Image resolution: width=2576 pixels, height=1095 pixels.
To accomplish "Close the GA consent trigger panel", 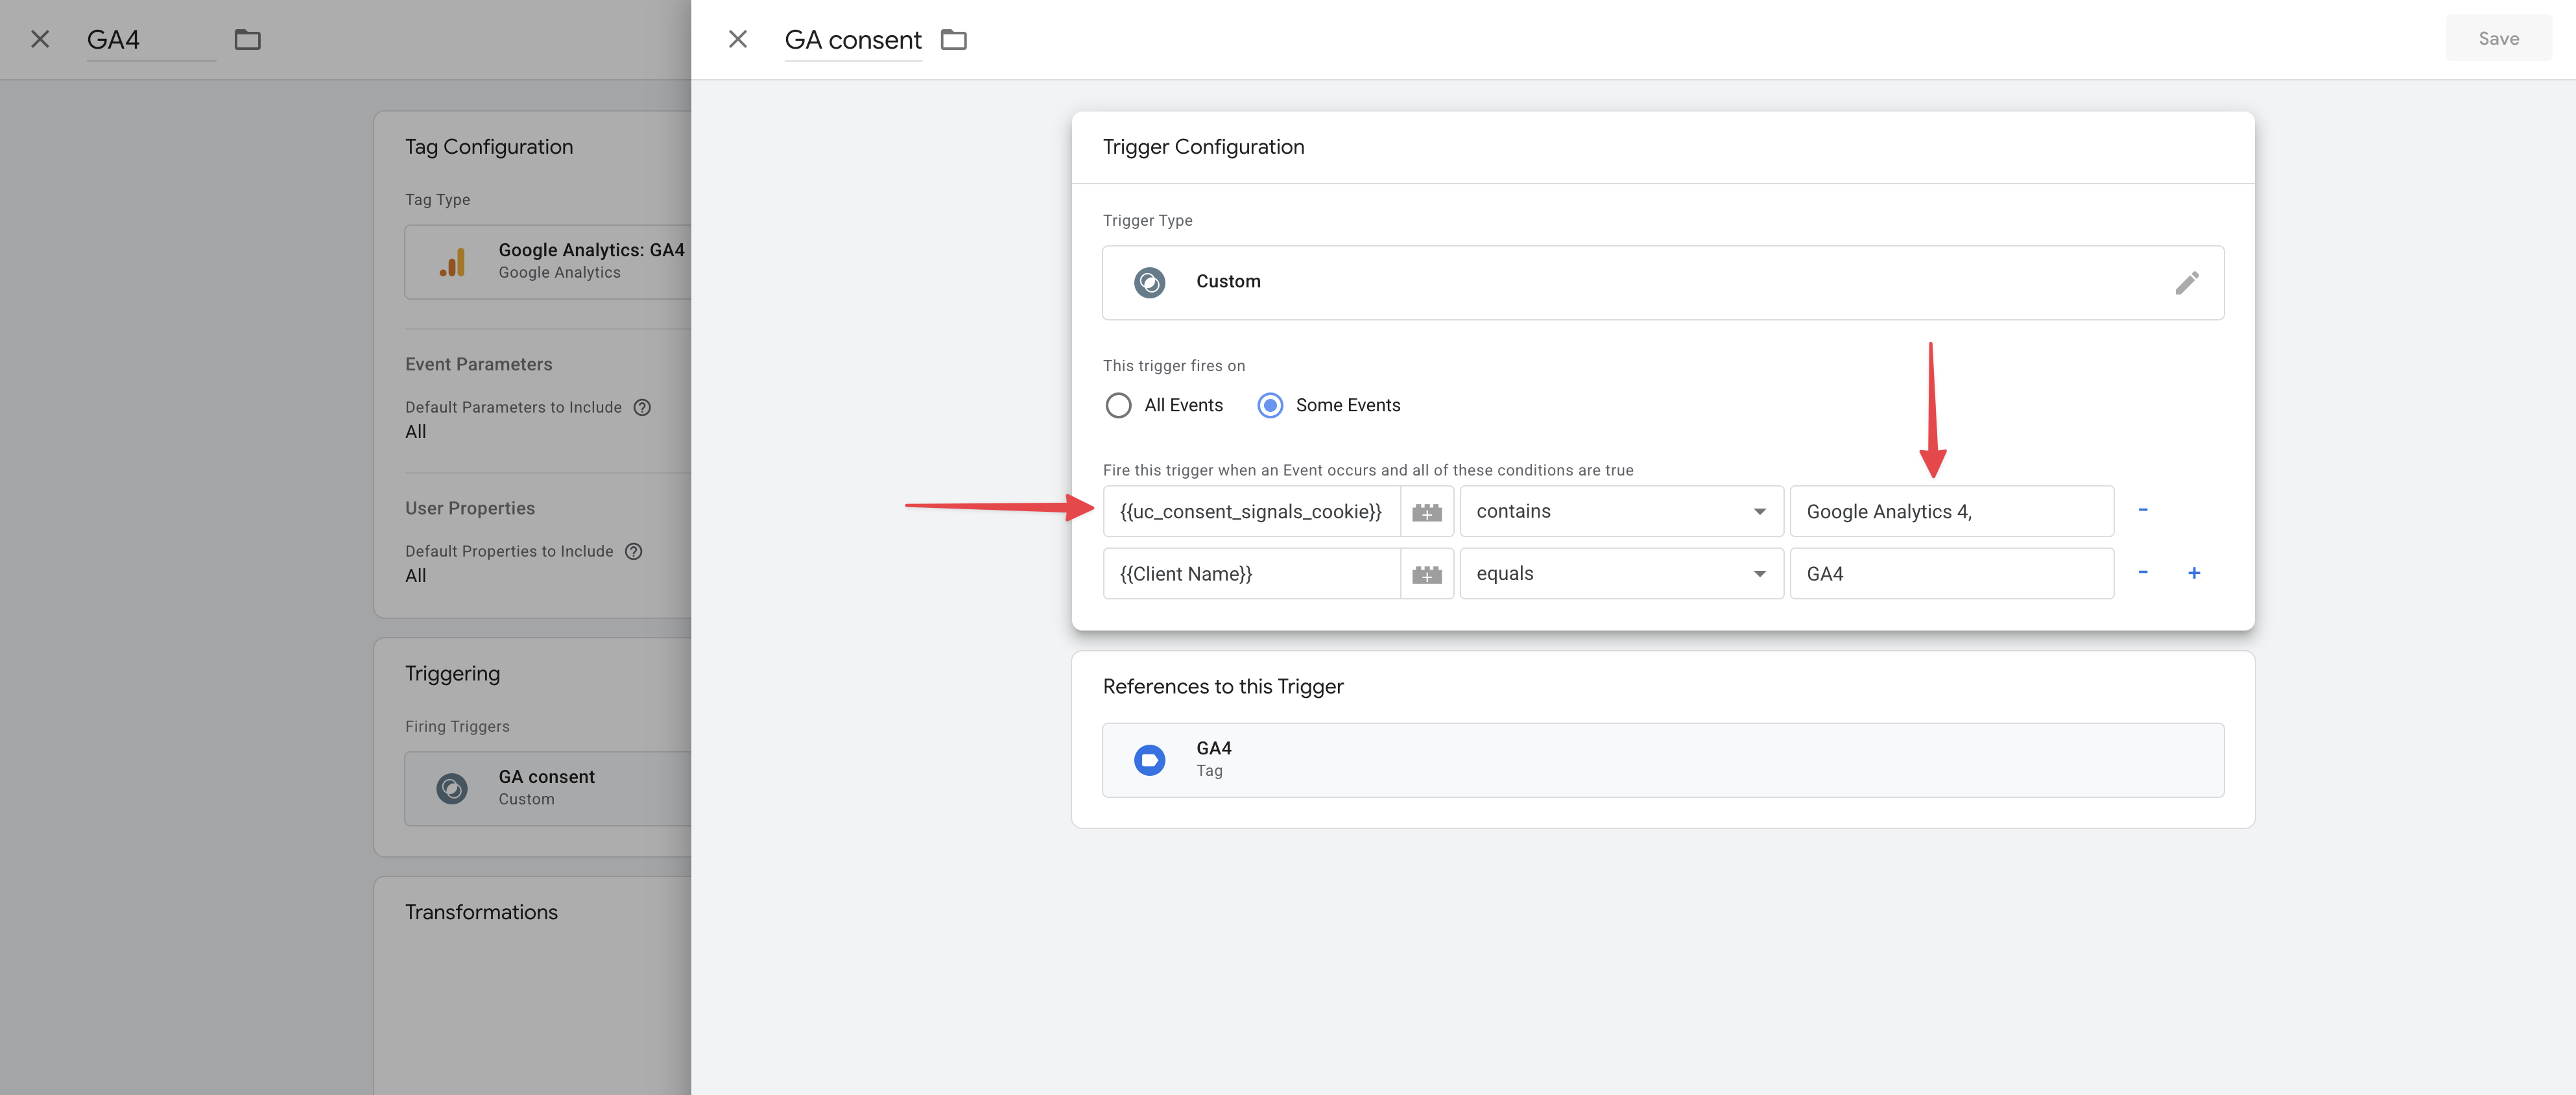I will (x=738, y=39).
